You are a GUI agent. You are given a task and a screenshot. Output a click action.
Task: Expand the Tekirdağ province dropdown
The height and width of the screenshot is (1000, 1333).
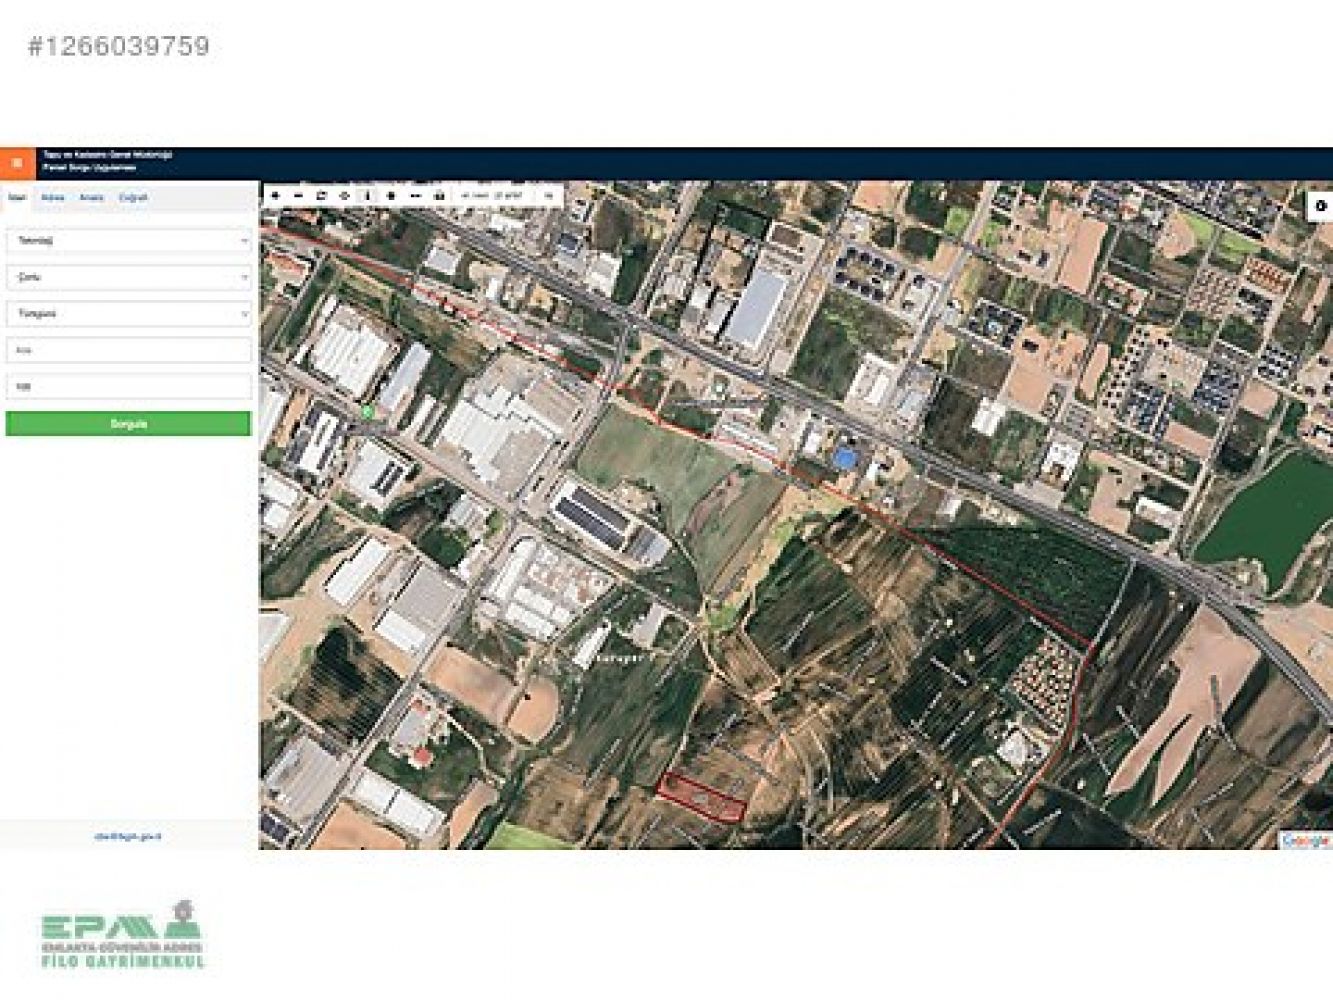129,241
